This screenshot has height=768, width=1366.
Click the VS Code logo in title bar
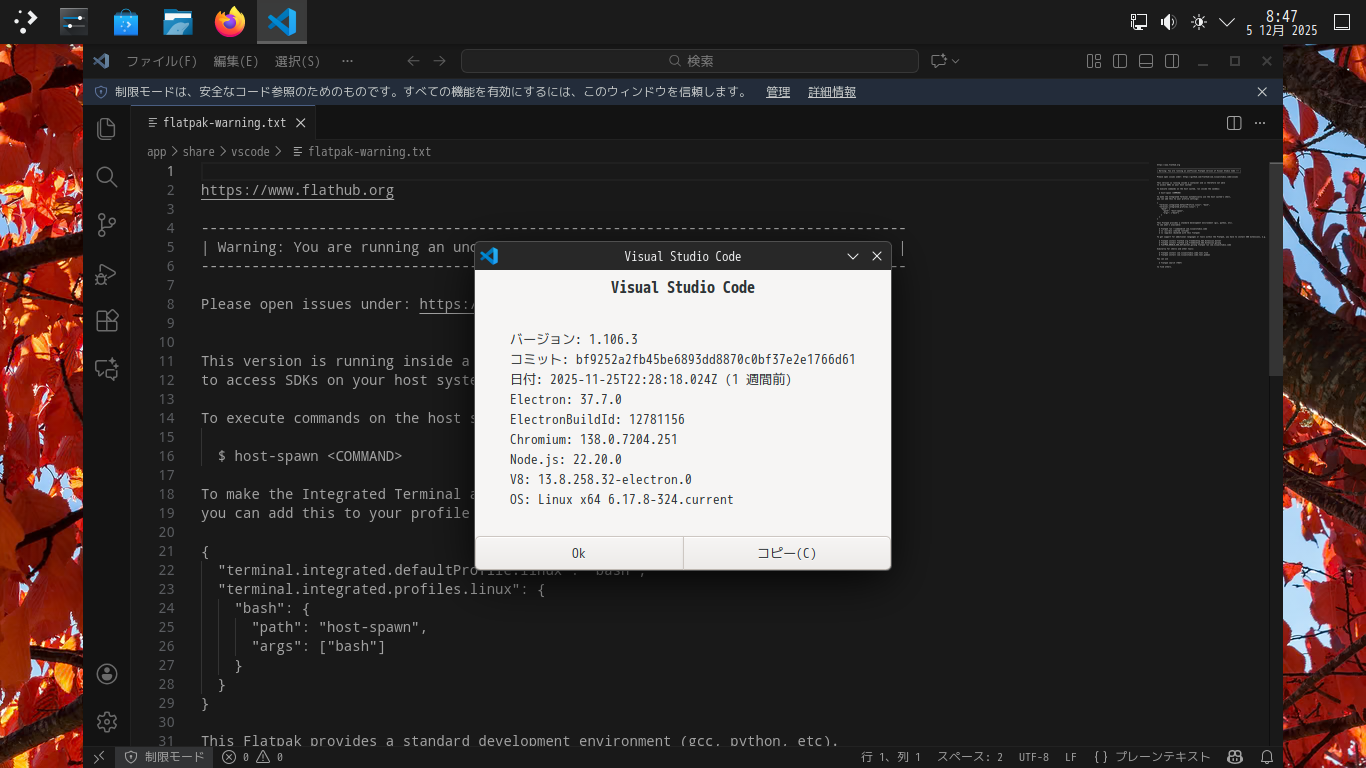[x=101, y=61]
